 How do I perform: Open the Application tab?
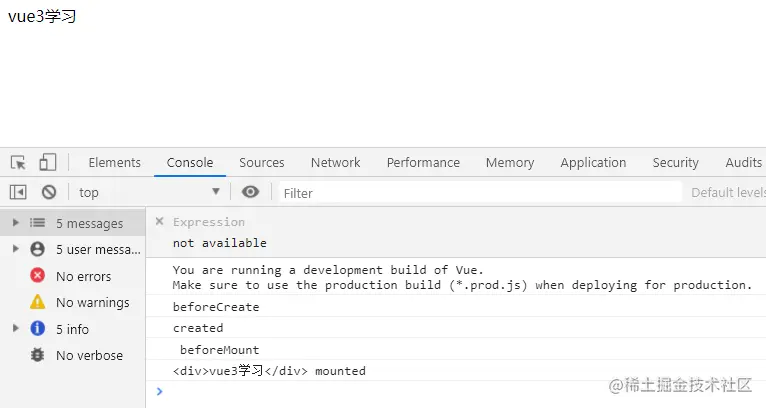(593, 163)
